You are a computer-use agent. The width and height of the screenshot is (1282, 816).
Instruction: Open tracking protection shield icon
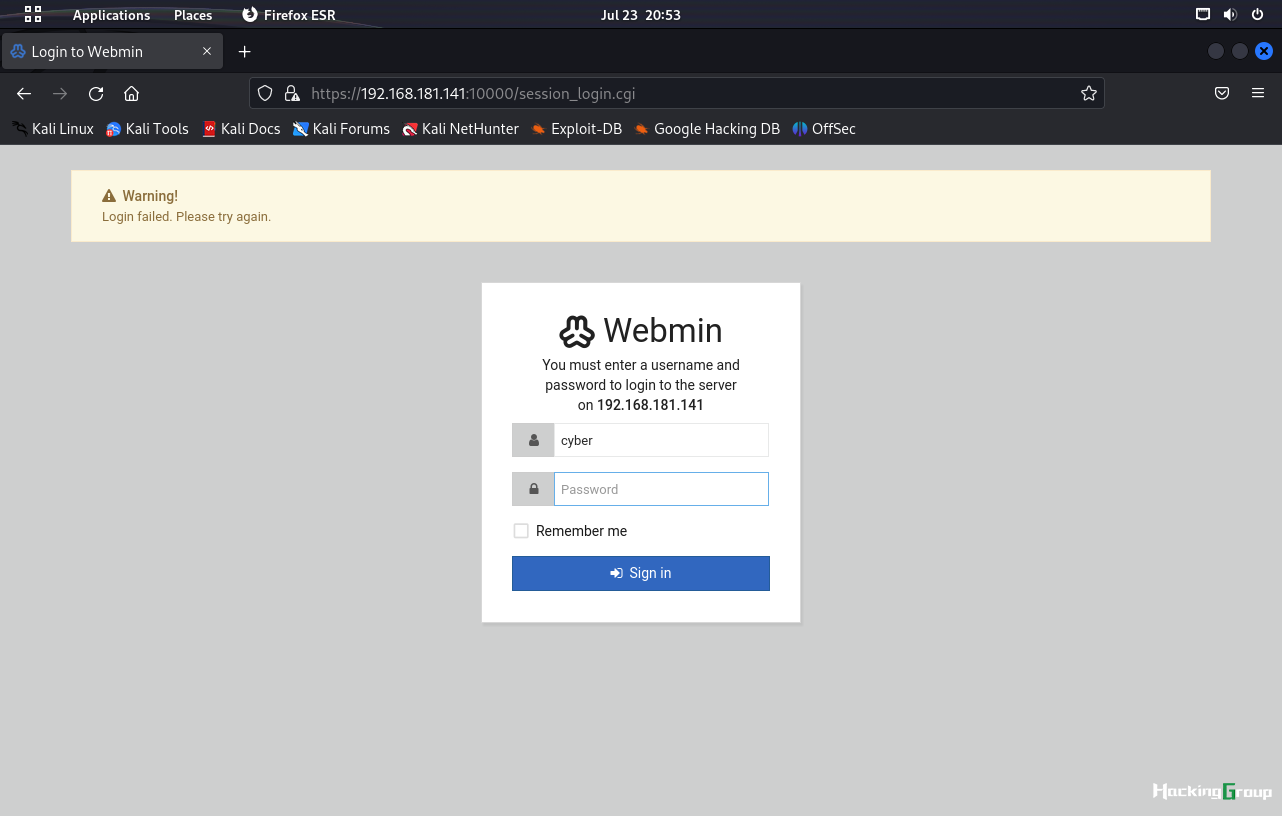(265, 94)
